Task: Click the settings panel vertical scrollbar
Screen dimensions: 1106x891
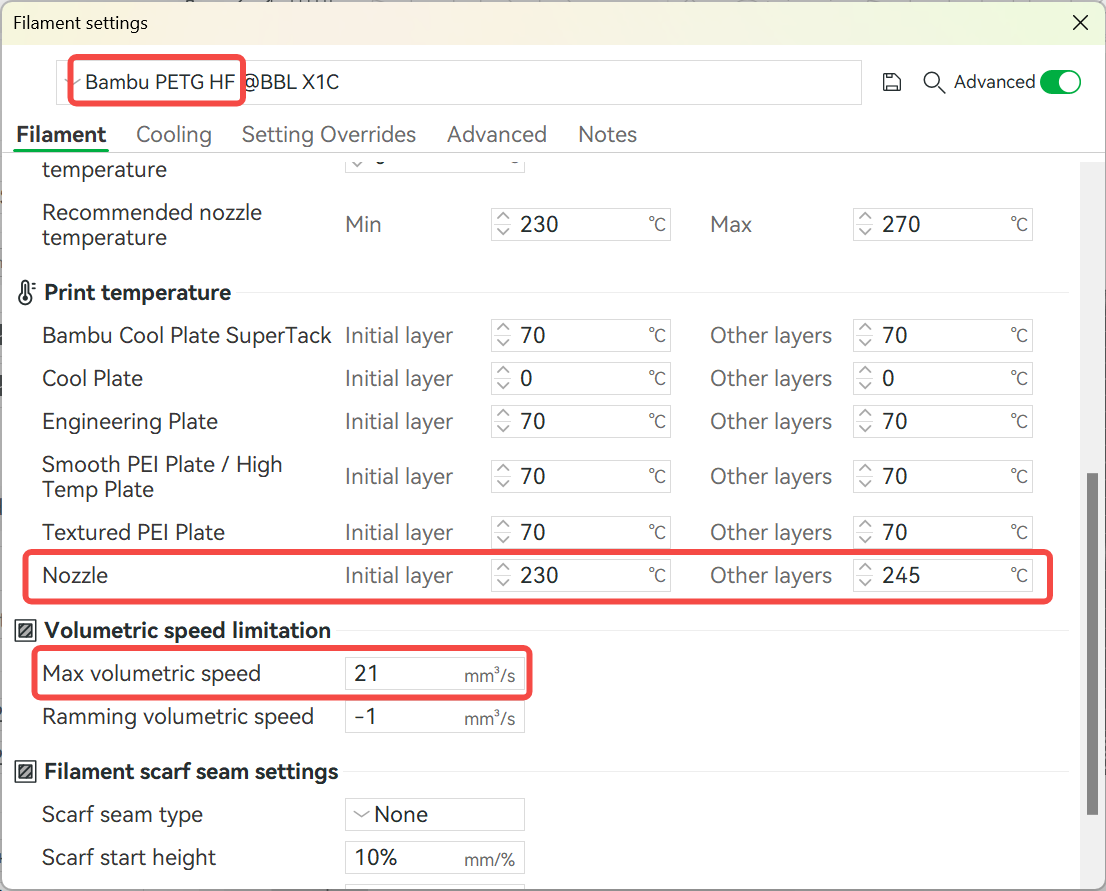Action: point(1092,643)
